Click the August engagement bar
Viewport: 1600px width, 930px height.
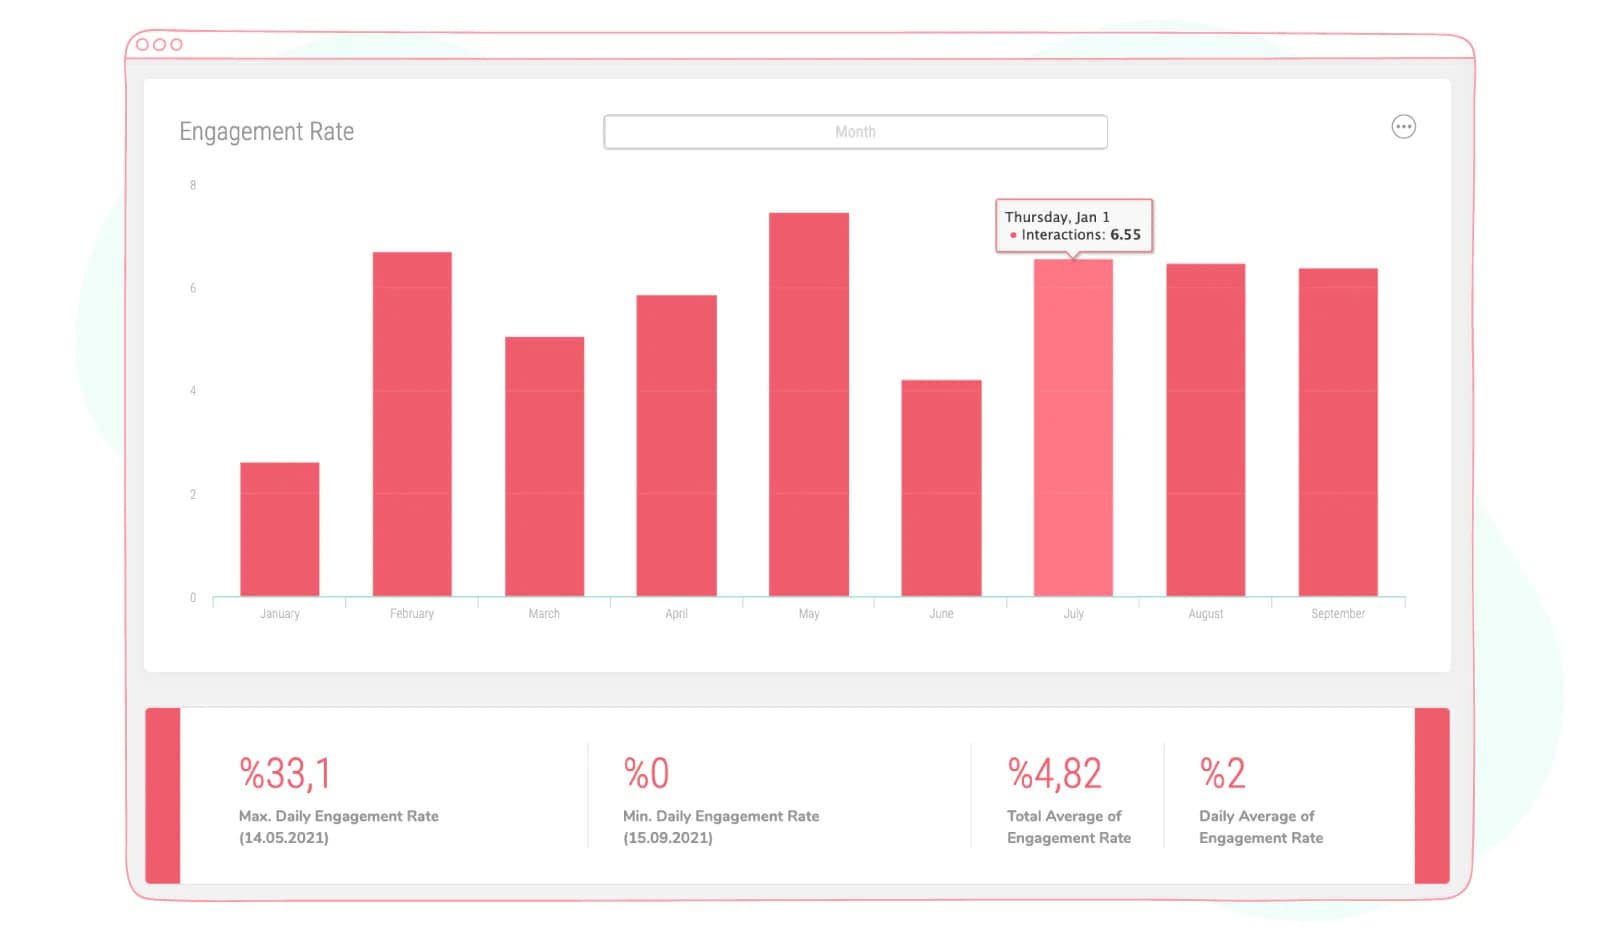[x=1206, y=430]
